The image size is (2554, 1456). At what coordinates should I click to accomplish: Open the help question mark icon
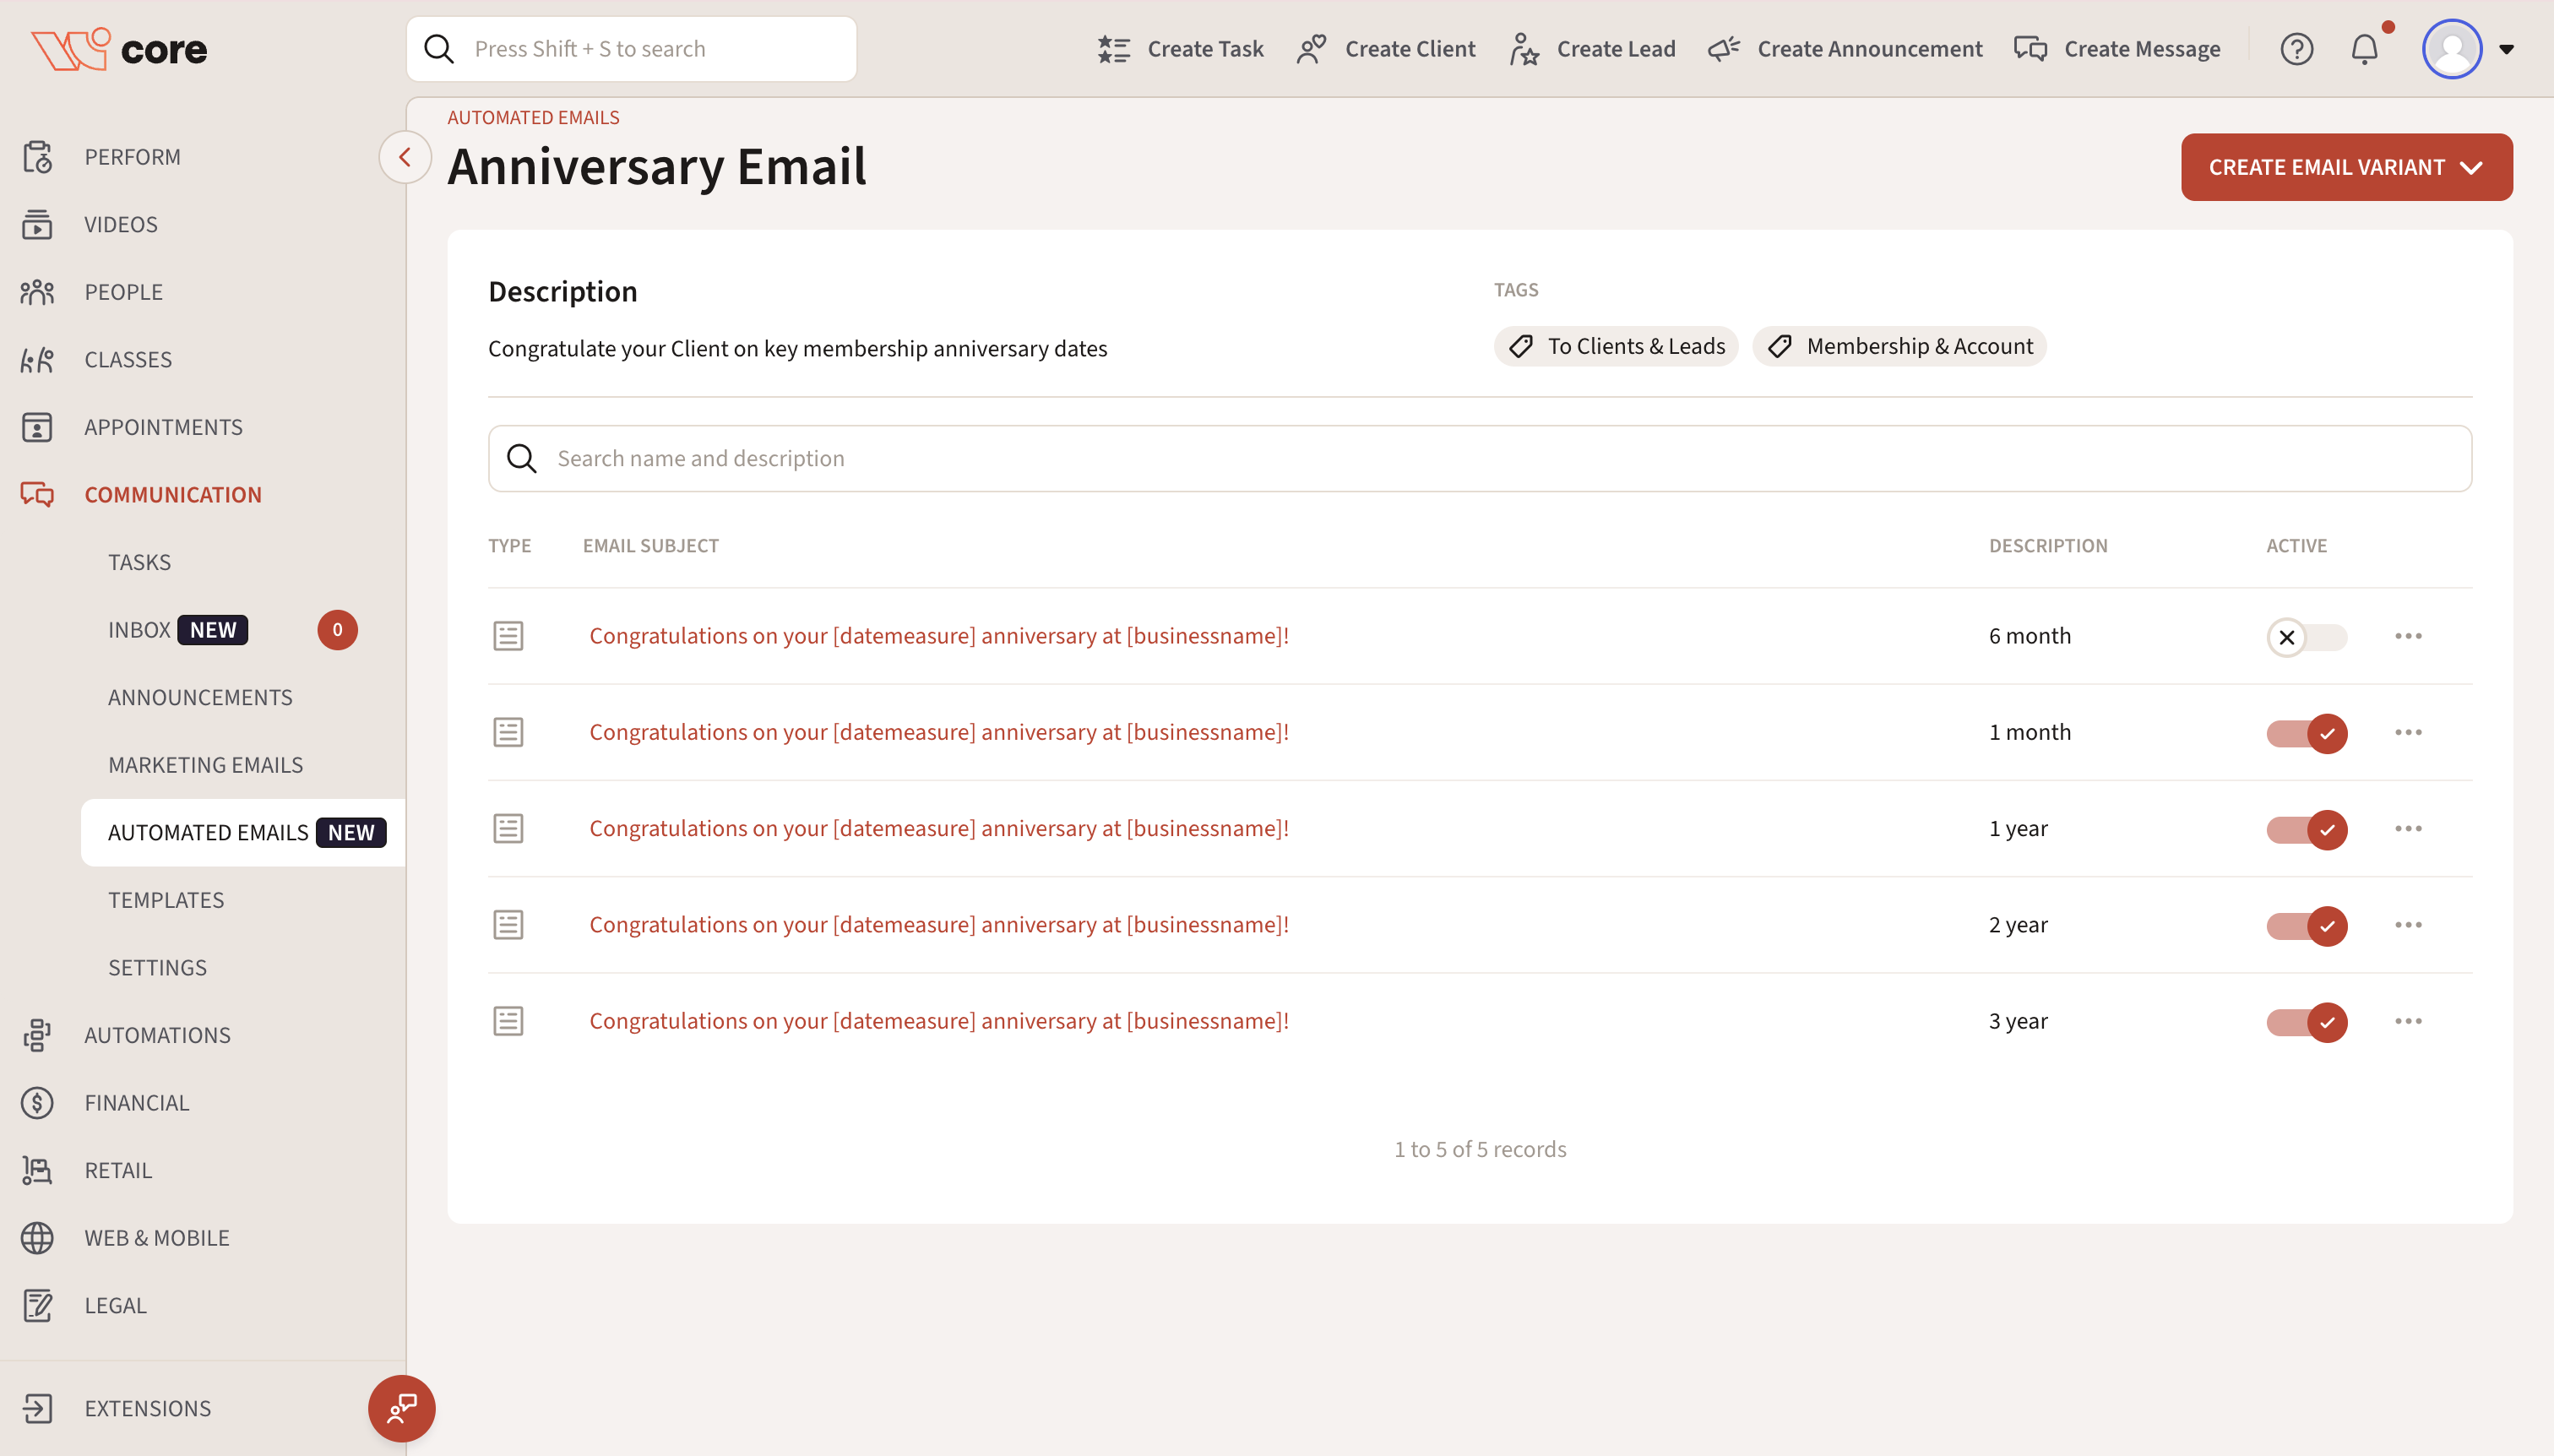(x=2296, y=49)
